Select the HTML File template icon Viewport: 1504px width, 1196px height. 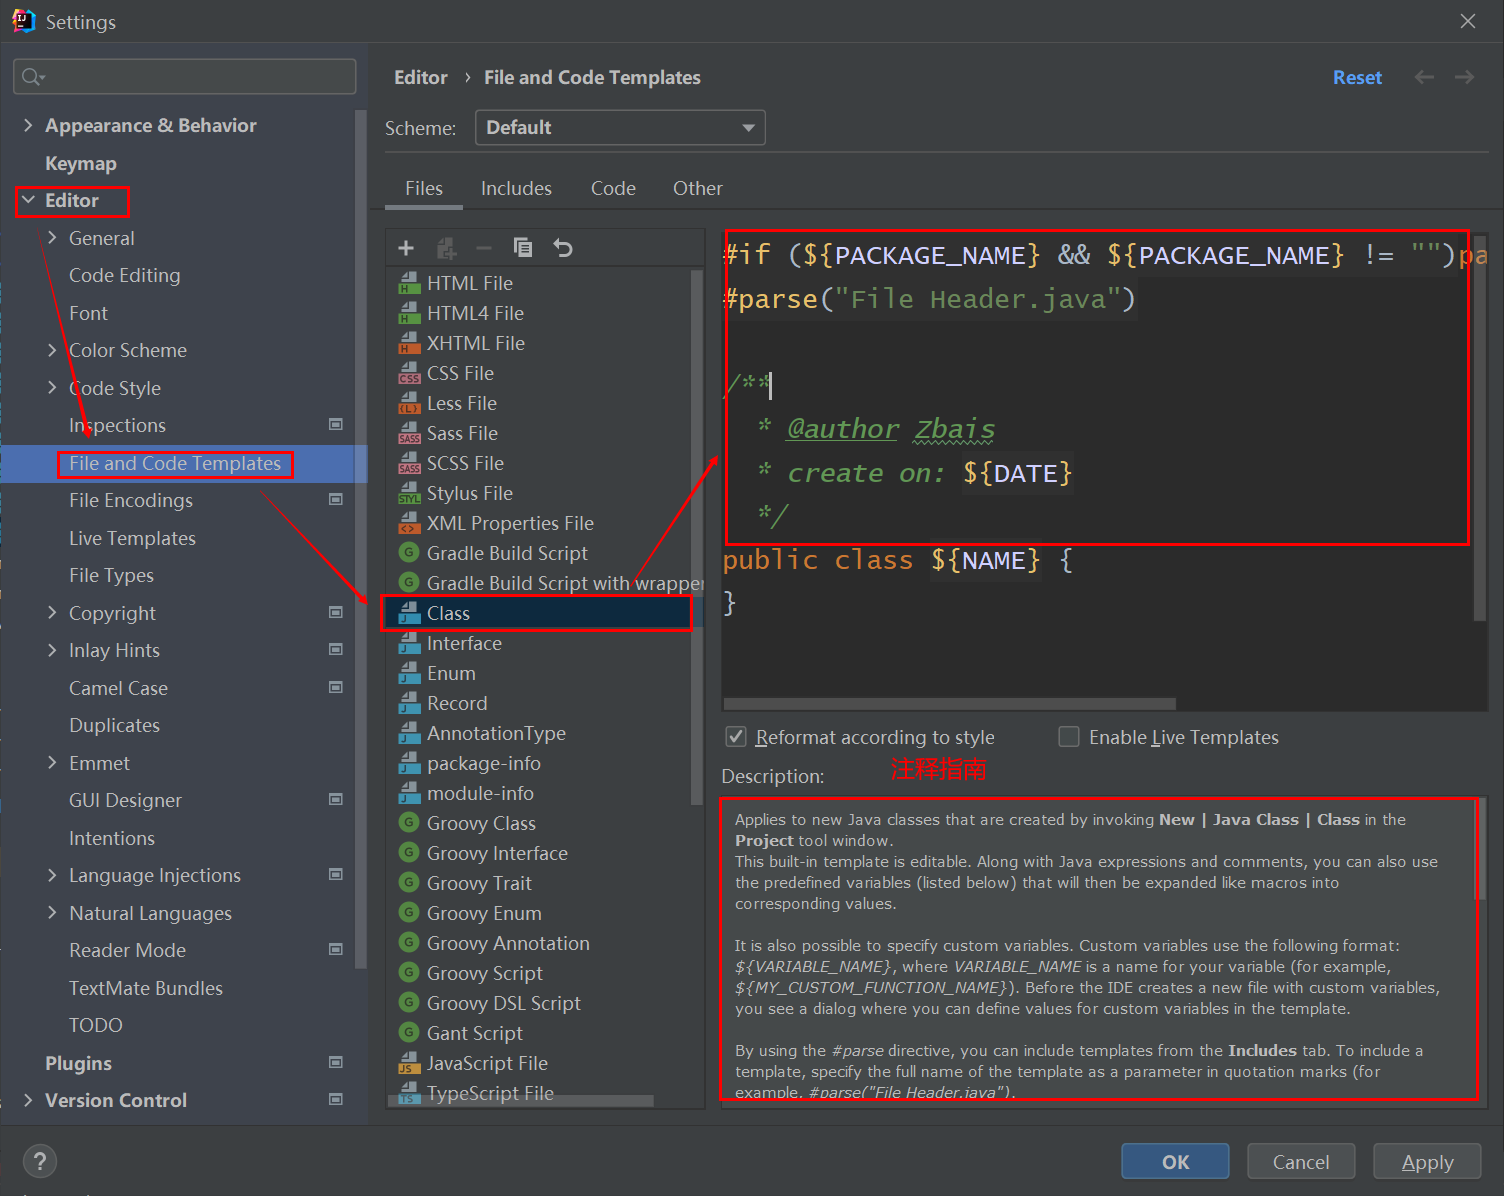point(409,283)
